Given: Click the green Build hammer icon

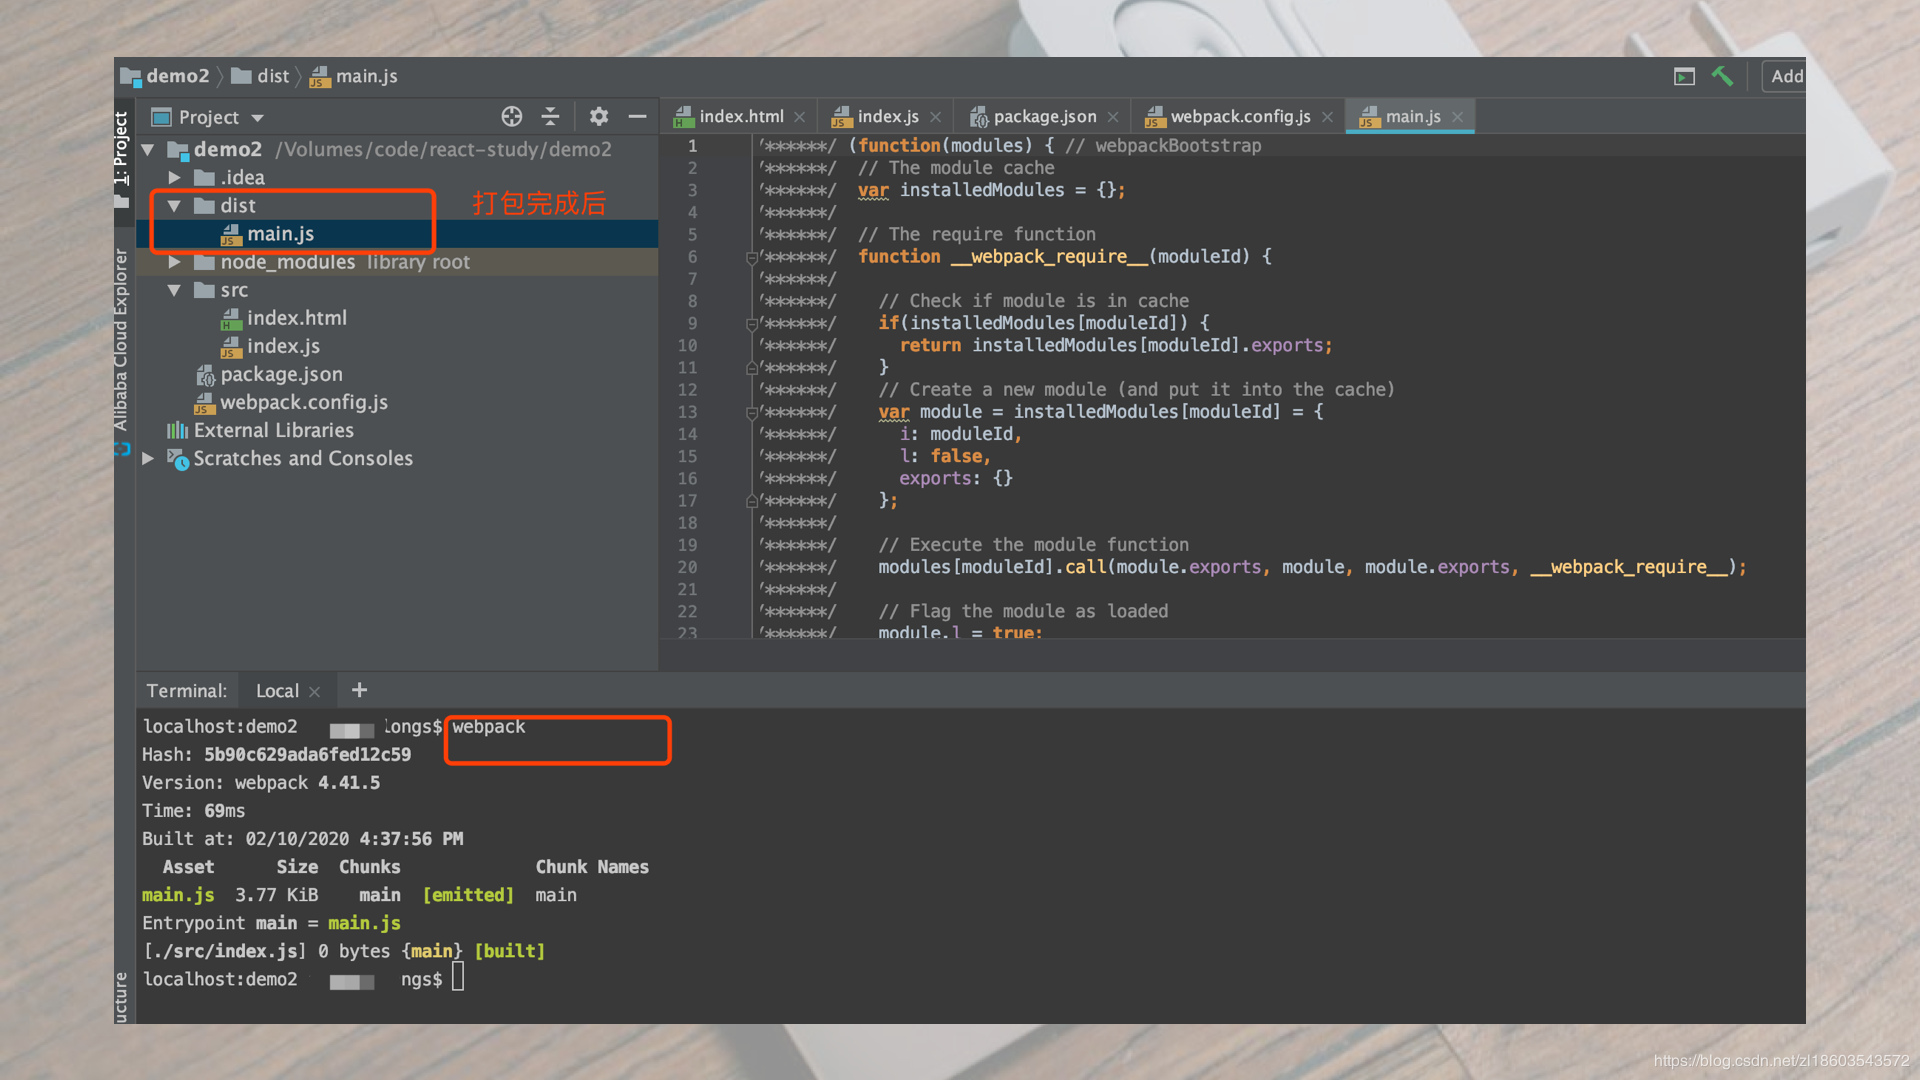Looking at the screenshot, I should (x=1722, y=76).
